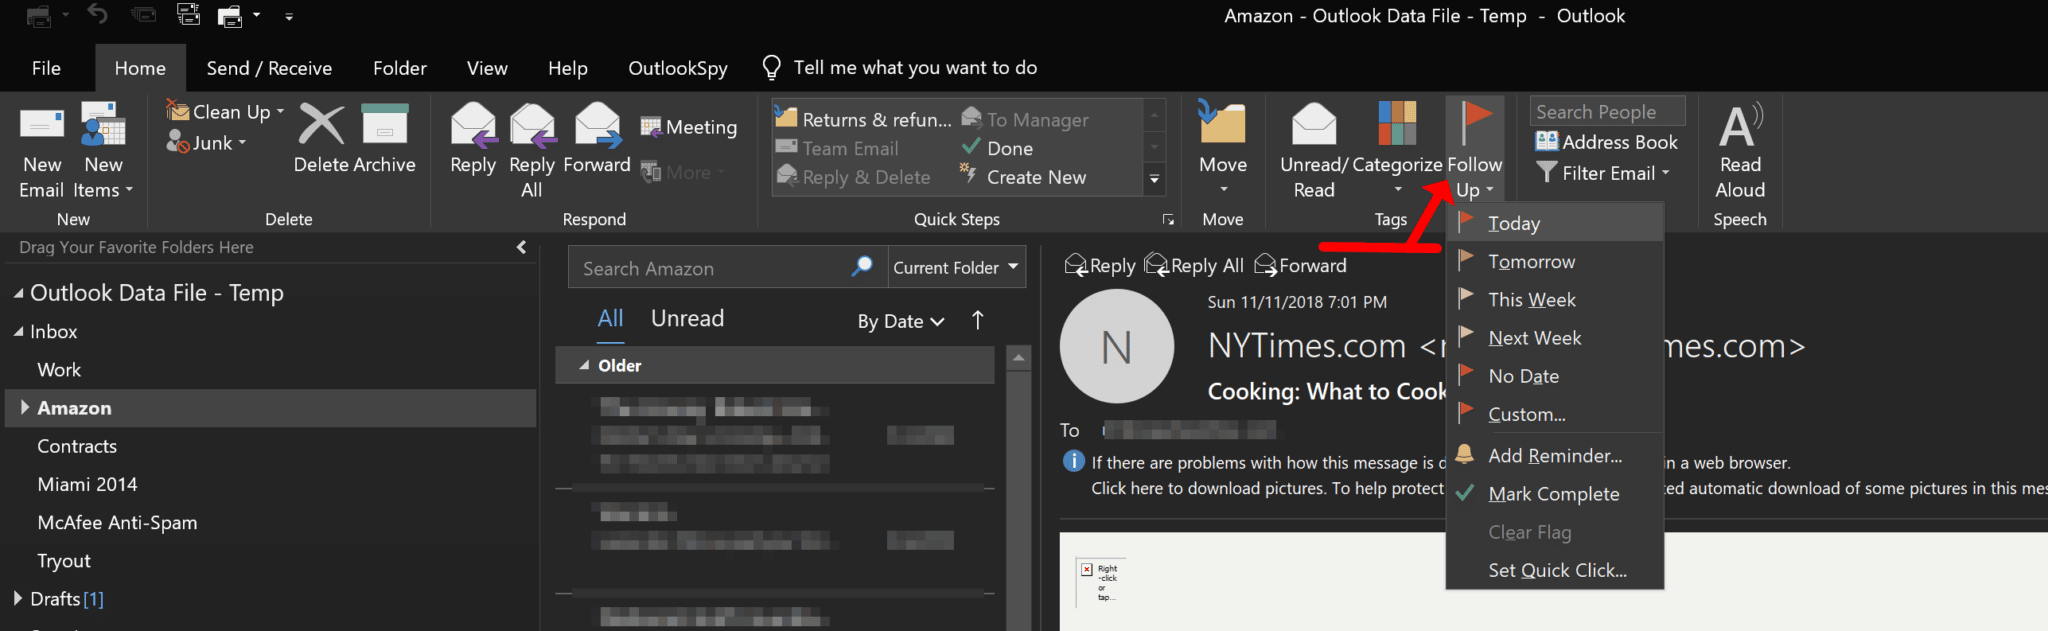Open Custom flag dialog
Screen dimensions: 2048x631
pyautogui.click(x=1555, y=414)
